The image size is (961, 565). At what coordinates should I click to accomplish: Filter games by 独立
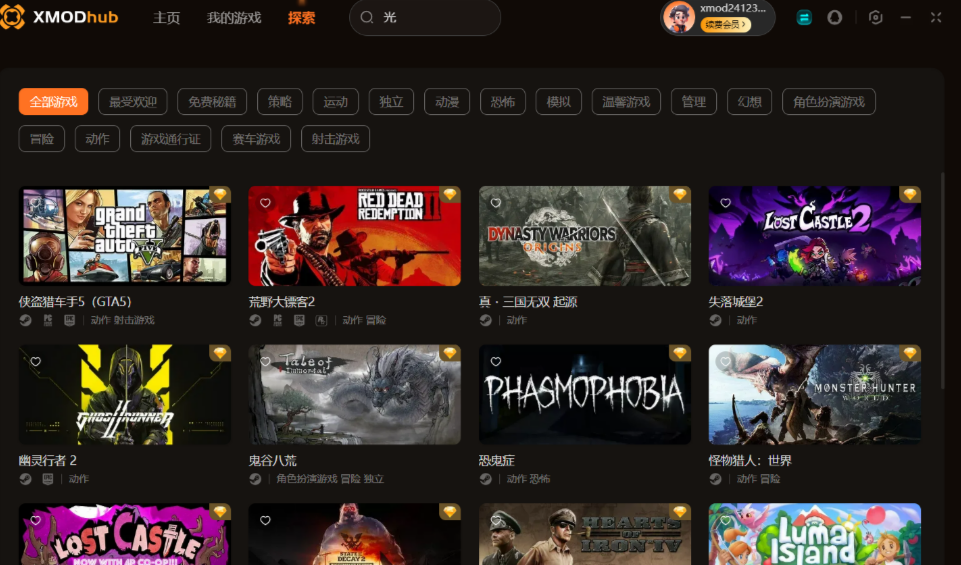click(391, 102)
